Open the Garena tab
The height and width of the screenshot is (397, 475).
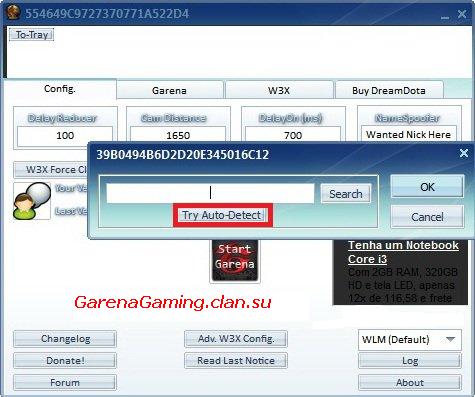[169, 91]
